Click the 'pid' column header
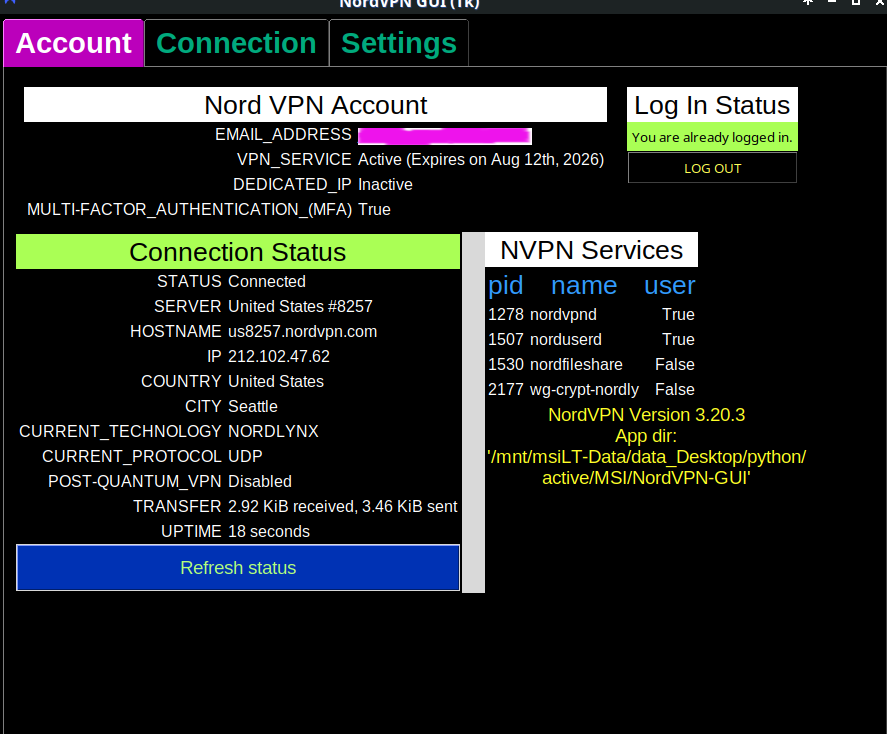This screenshot has width=887, height=734. click(x=506, y=285)
